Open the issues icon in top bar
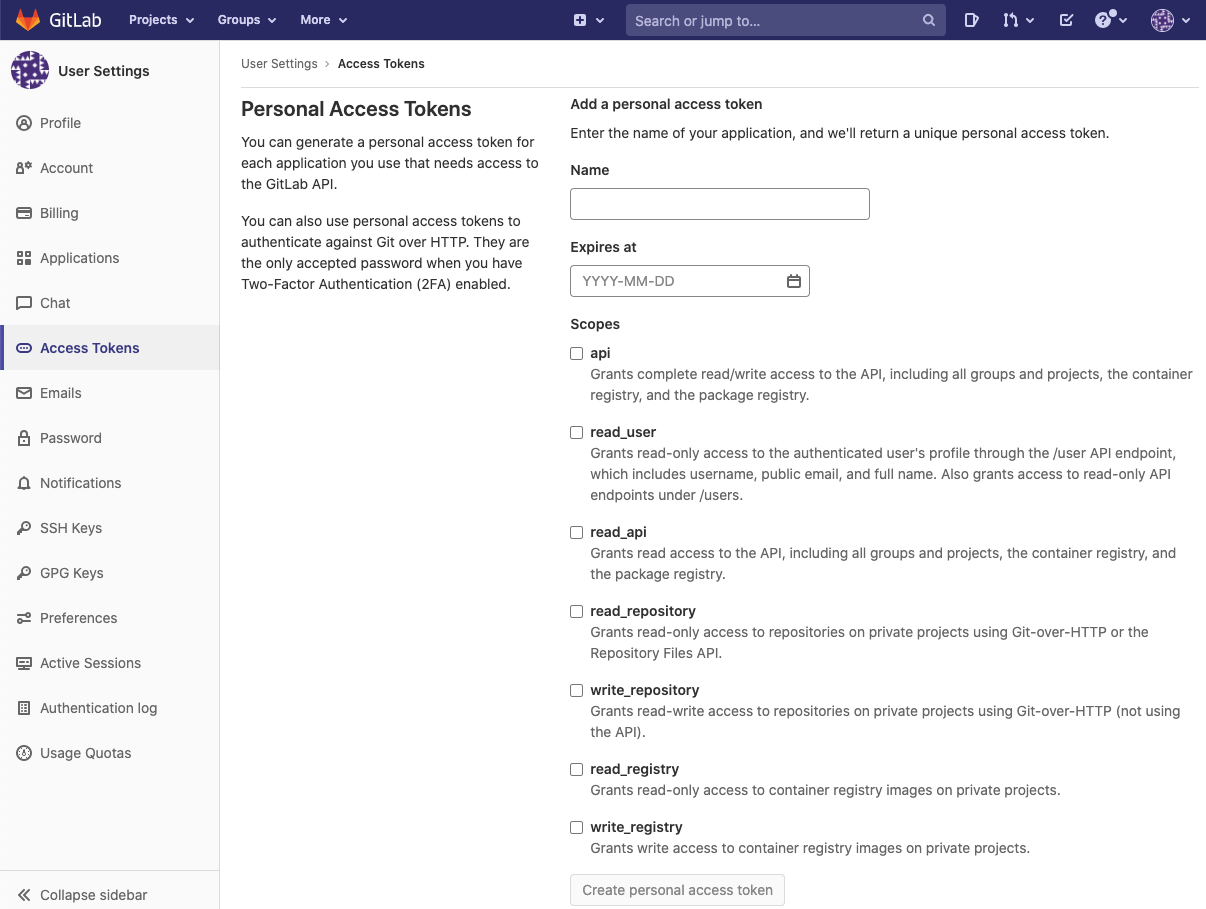The image size is (1206, 909). coord(971,20)
